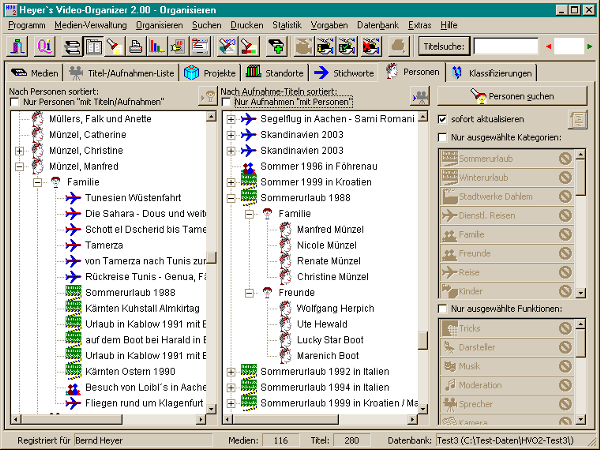Screen dimensions: 600x450
Task: Click the people icon button above right tree
Action: (420, 97)
